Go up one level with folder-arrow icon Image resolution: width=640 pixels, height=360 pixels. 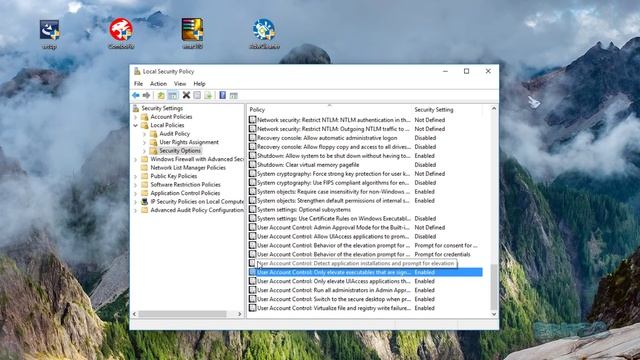(x=161, y=95)
